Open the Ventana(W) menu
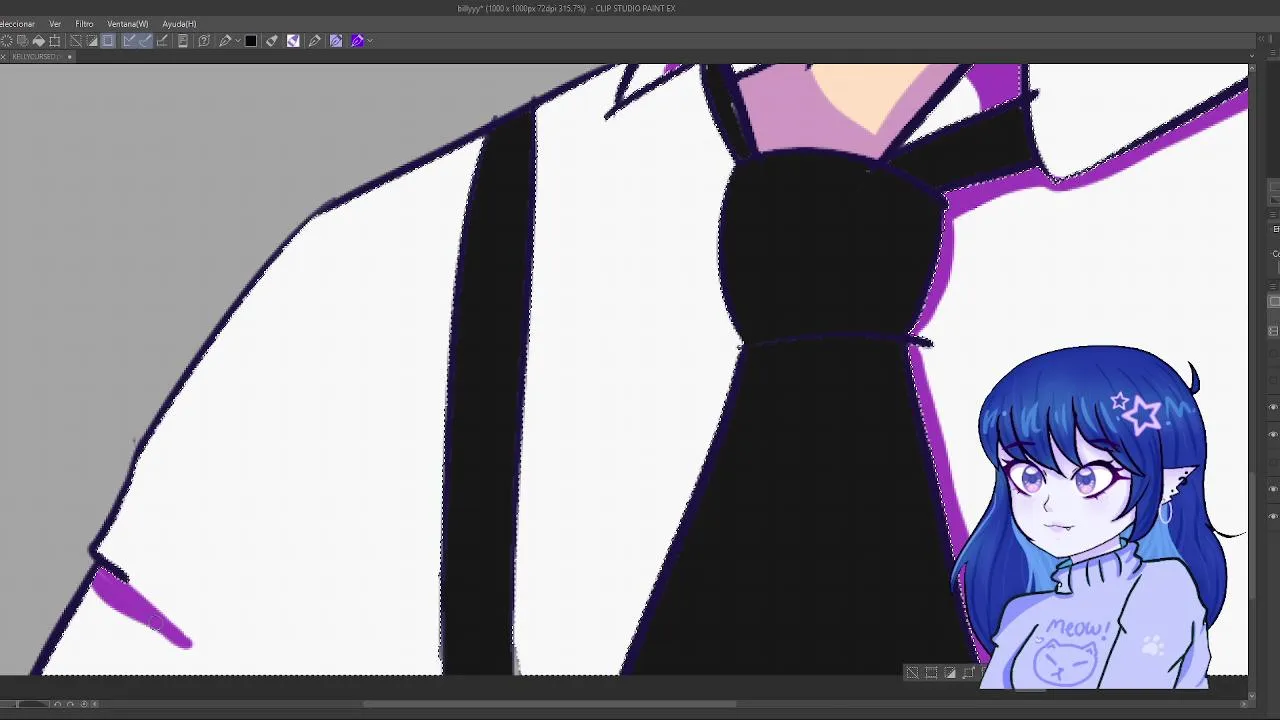 pos(127,24)
